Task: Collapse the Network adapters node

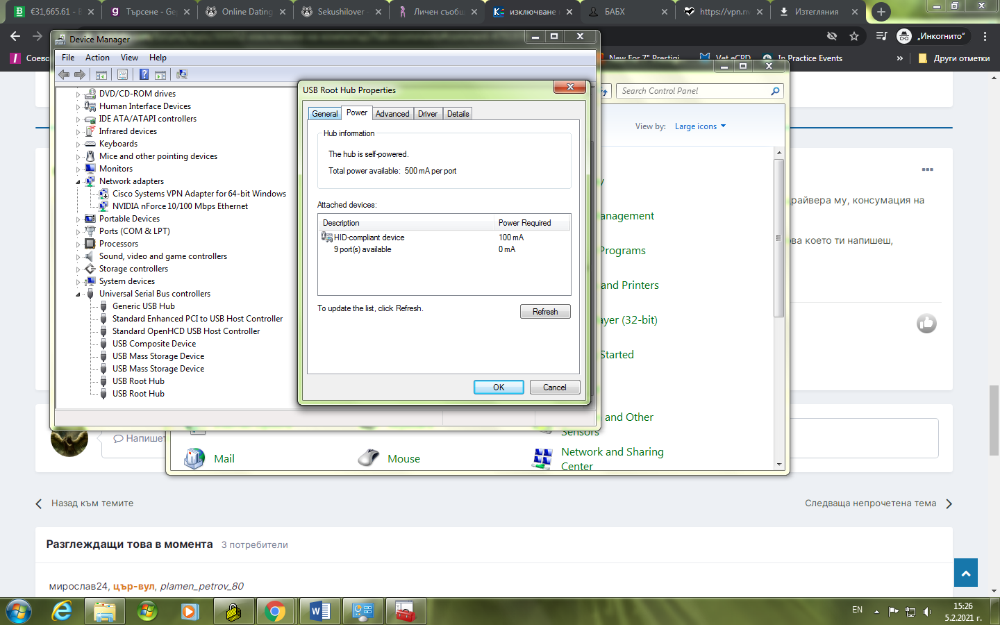Action: 78,182
